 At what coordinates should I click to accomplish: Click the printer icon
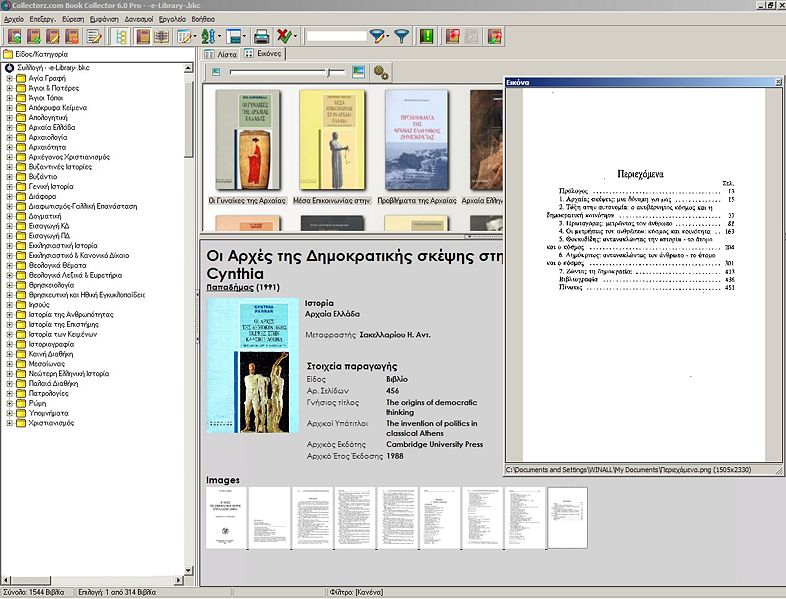click(x=261, y=37)
